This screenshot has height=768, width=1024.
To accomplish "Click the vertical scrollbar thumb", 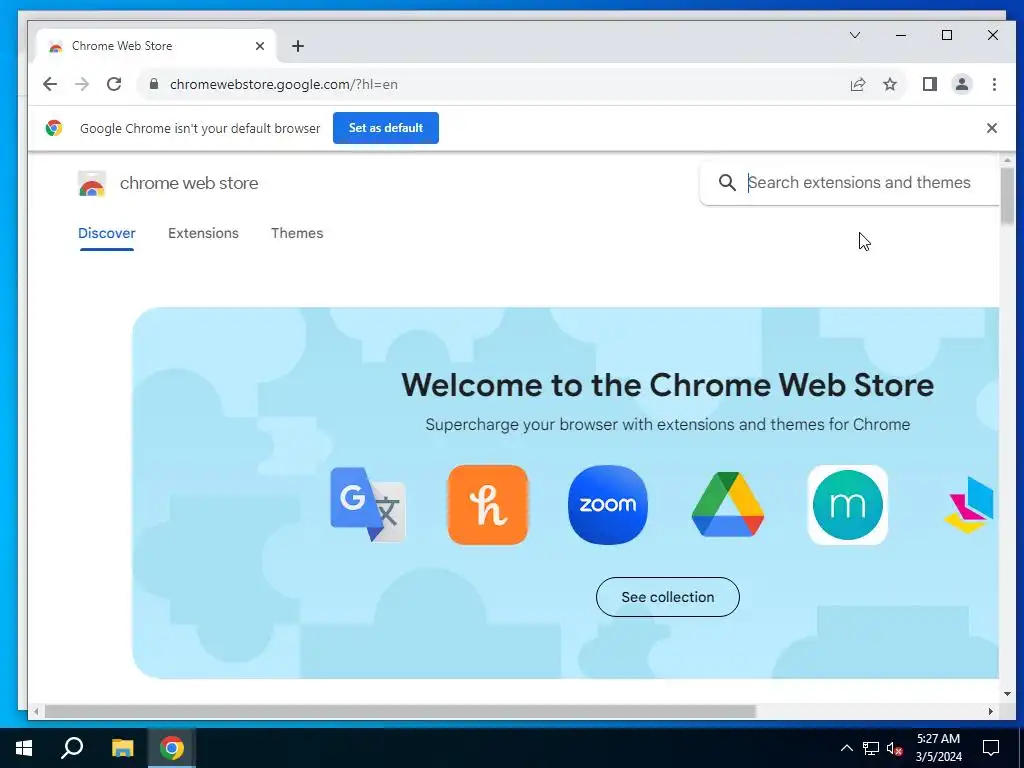I will (x=1007, y=195).
